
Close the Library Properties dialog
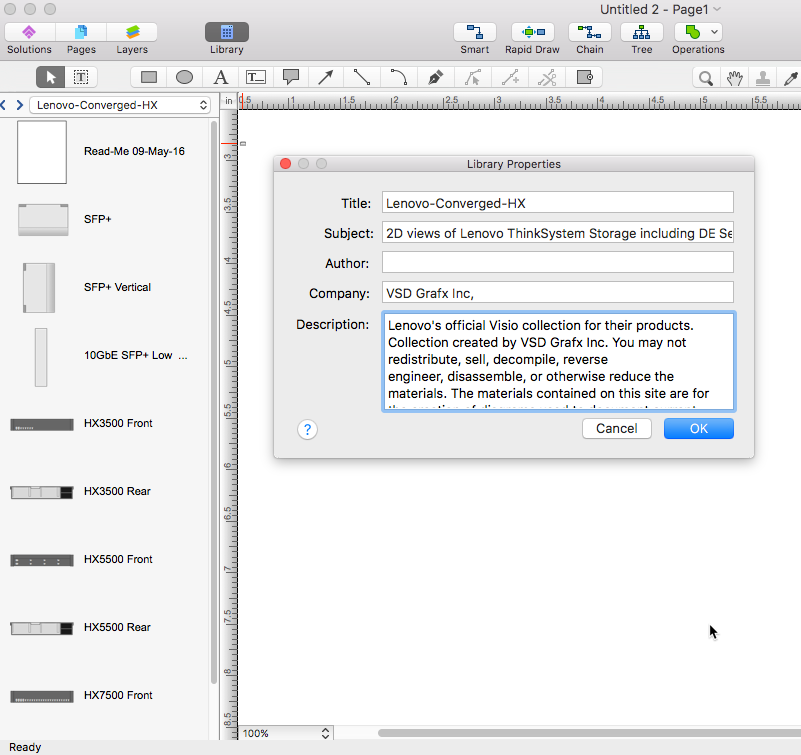[286, 163]
